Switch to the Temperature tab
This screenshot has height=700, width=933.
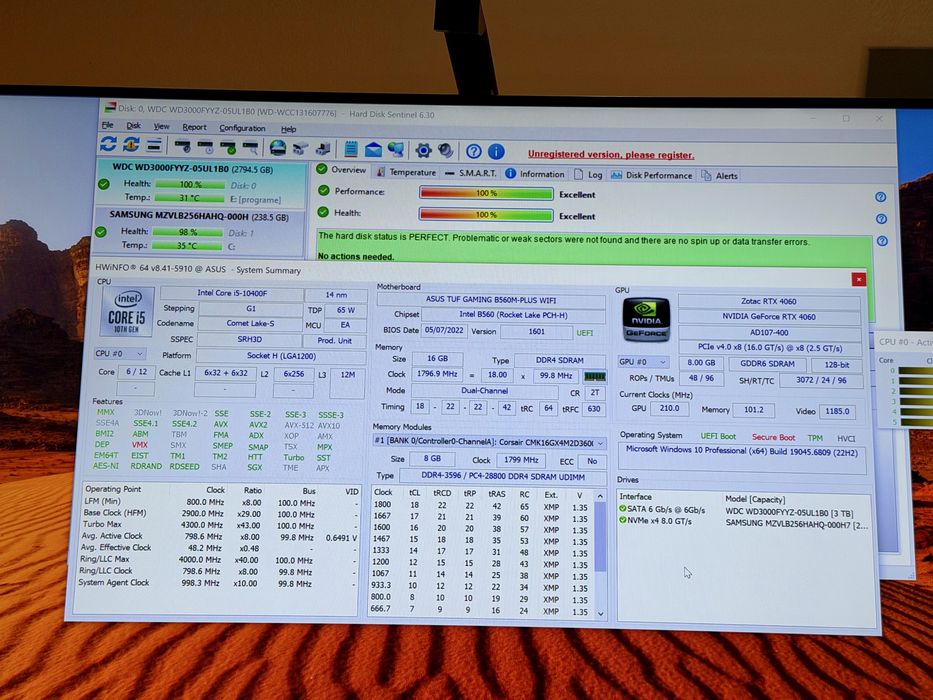(406, 172)
